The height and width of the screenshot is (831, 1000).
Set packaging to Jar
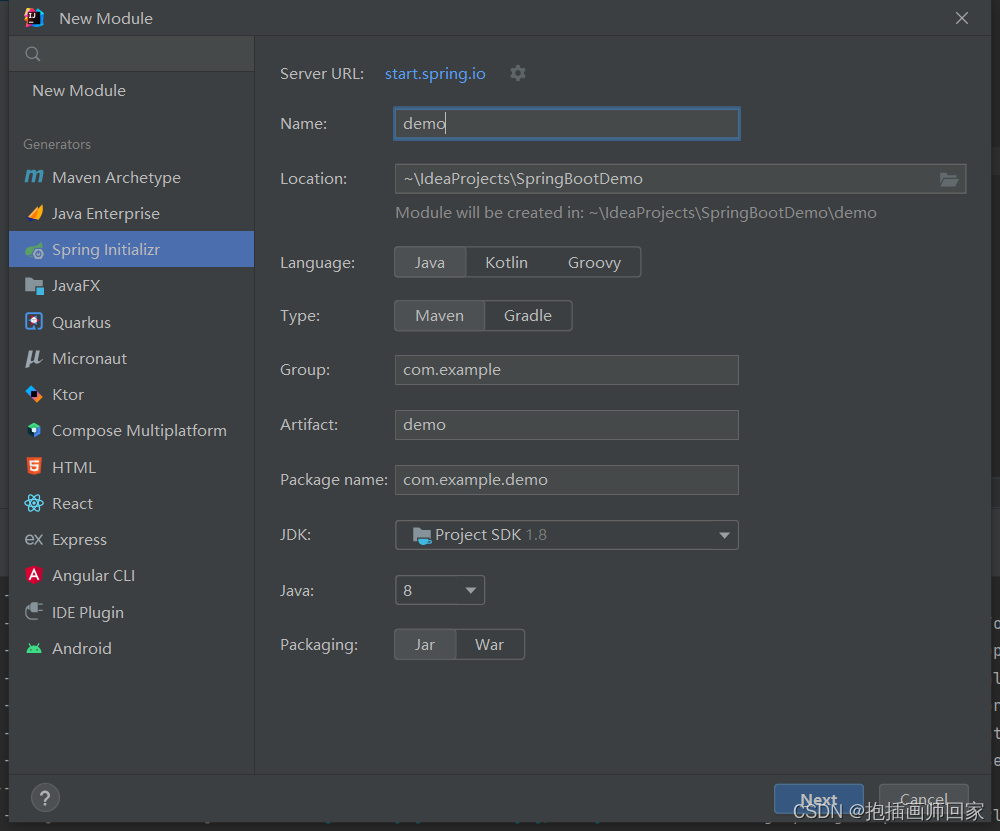pyautogui.click(x=425, y=645)
